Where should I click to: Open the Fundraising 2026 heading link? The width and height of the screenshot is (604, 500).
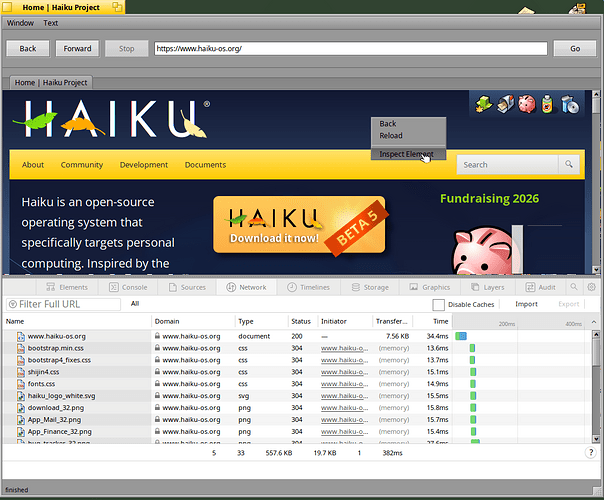coord(489,199)
